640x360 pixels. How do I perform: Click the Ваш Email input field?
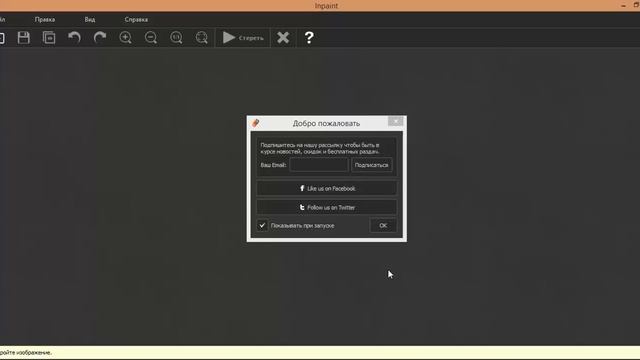point(319,165)
